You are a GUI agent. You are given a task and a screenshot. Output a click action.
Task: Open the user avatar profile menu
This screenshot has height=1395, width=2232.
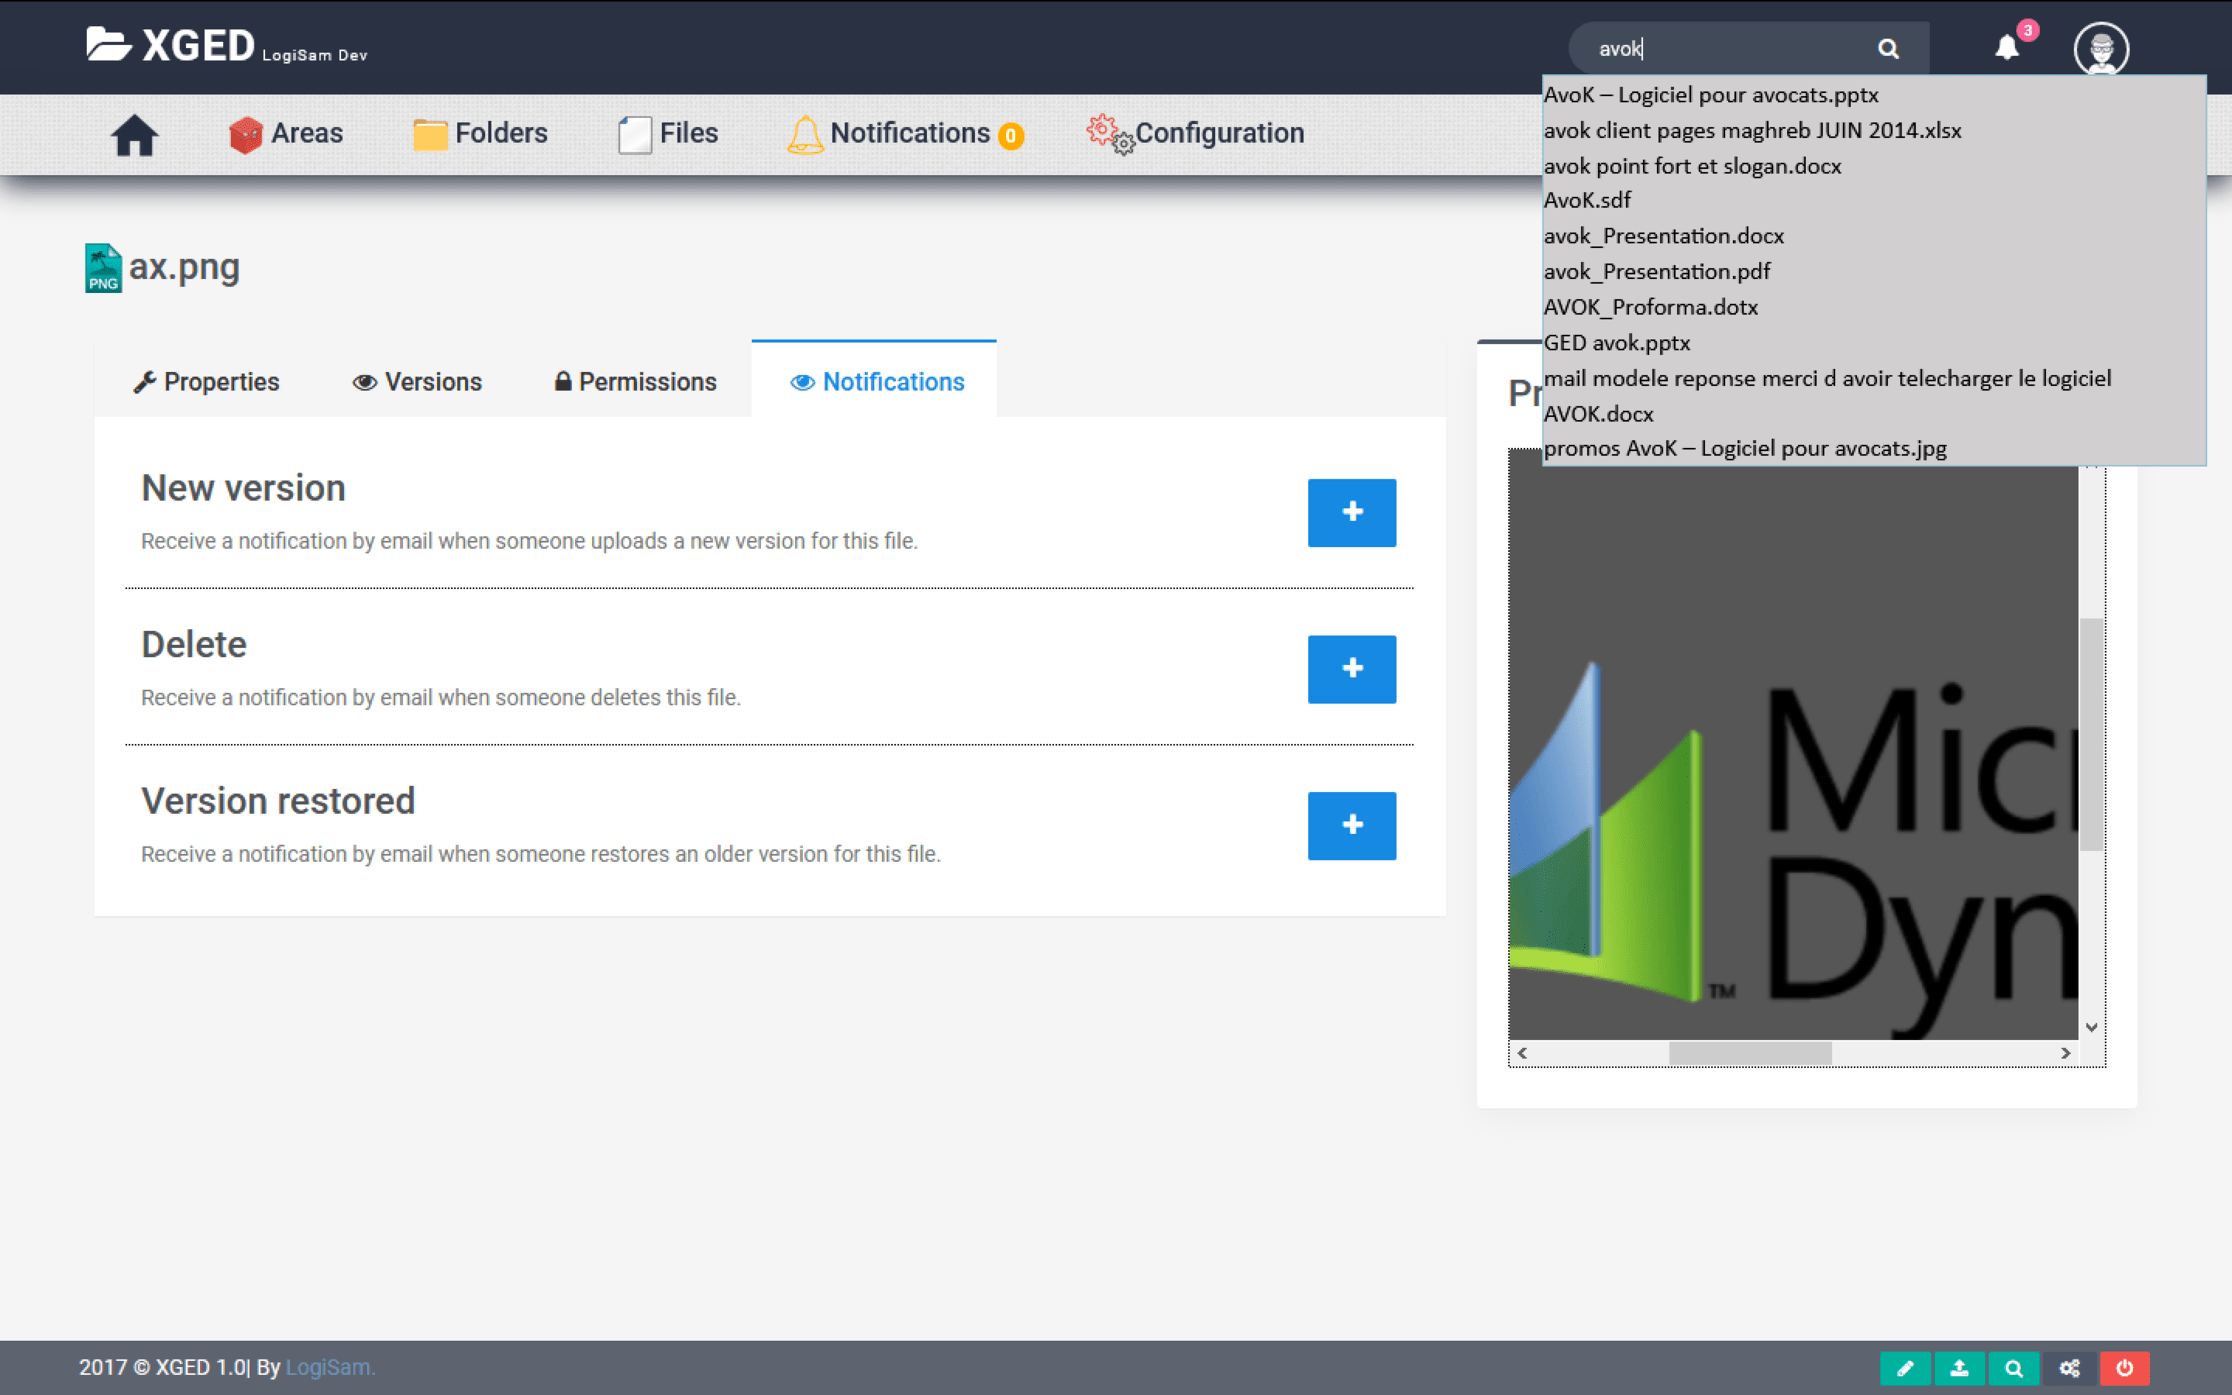pyautogui.click(x=2100, y=48)
